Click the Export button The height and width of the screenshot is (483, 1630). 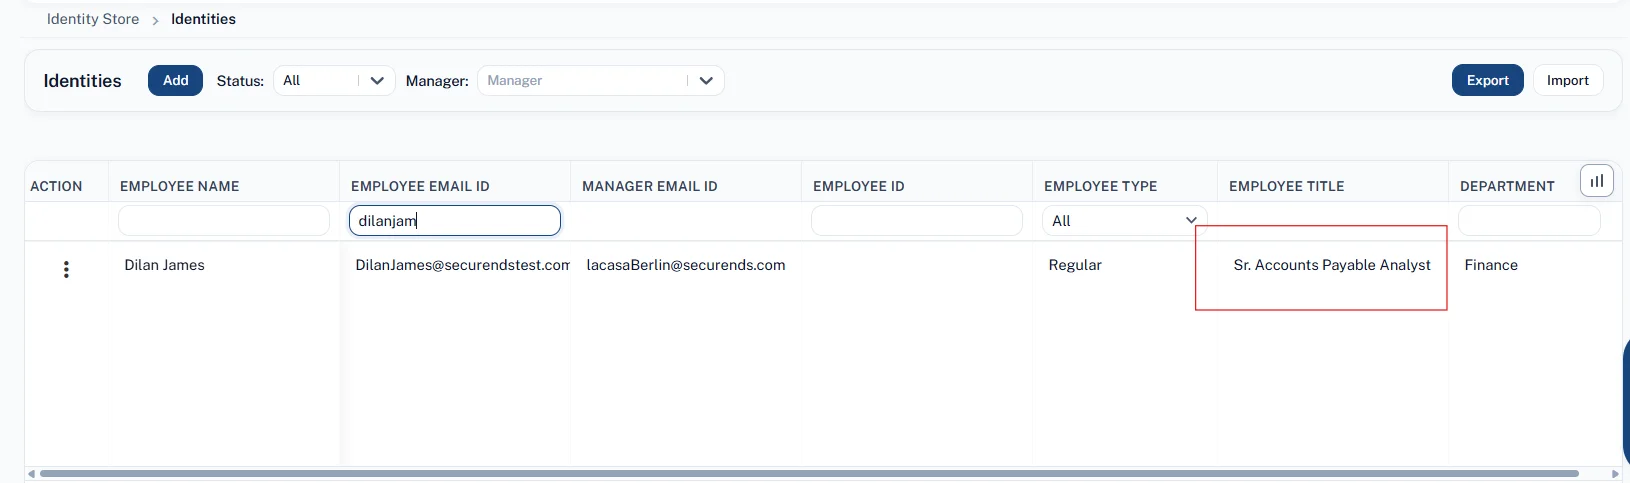1487,81
